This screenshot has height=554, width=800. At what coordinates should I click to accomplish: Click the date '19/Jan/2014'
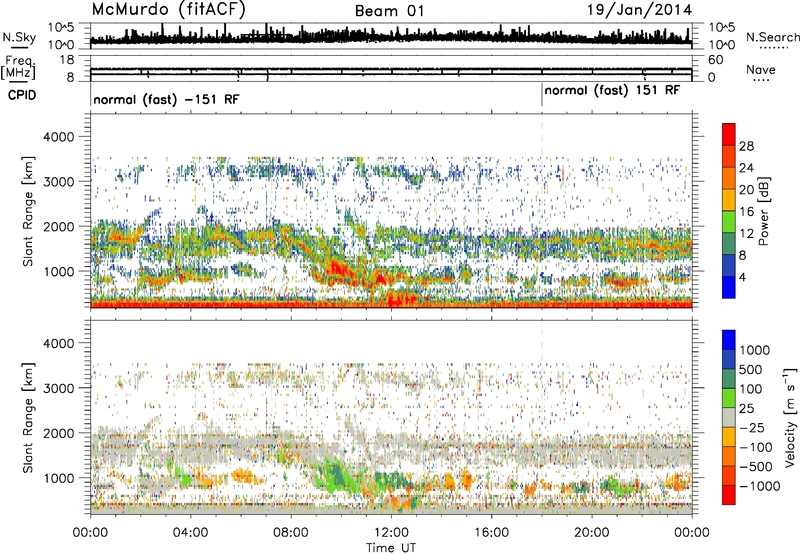(x=639, y=10)
